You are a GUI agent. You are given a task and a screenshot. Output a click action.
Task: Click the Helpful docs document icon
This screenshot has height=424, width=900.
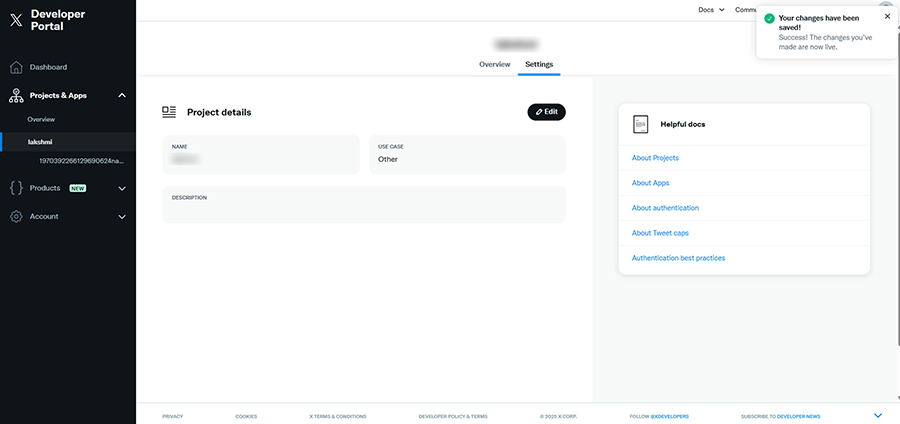click(x=641, y=124)
